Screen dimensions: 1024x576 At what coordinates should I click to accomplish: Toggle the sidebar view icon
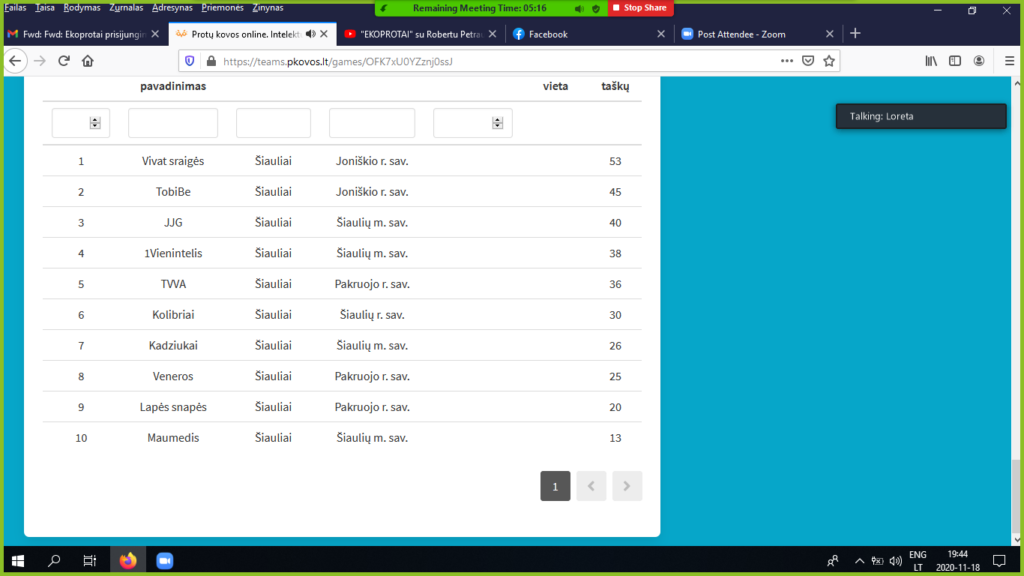point(955,61)
